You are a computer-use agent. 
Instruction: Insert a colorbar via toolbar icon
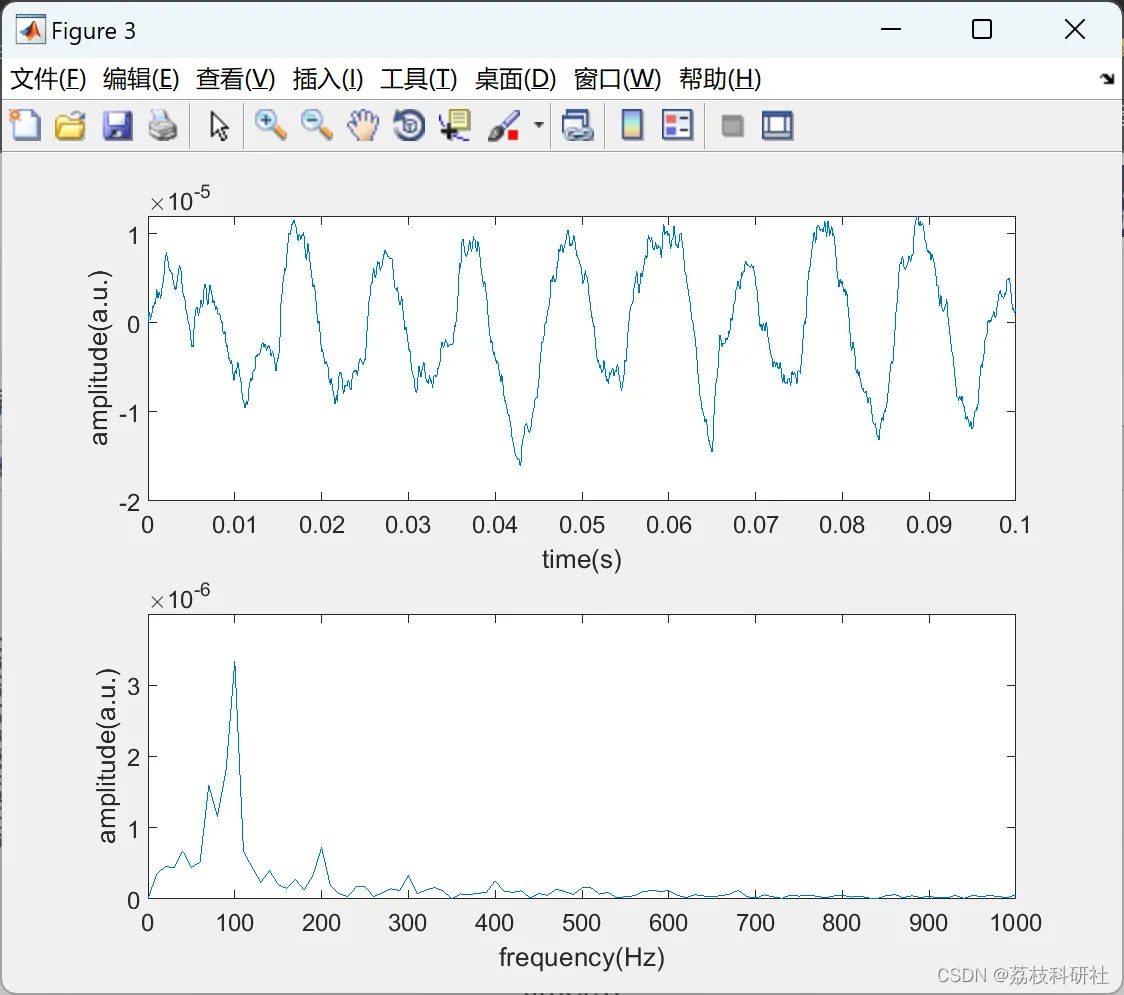point(632,125)
